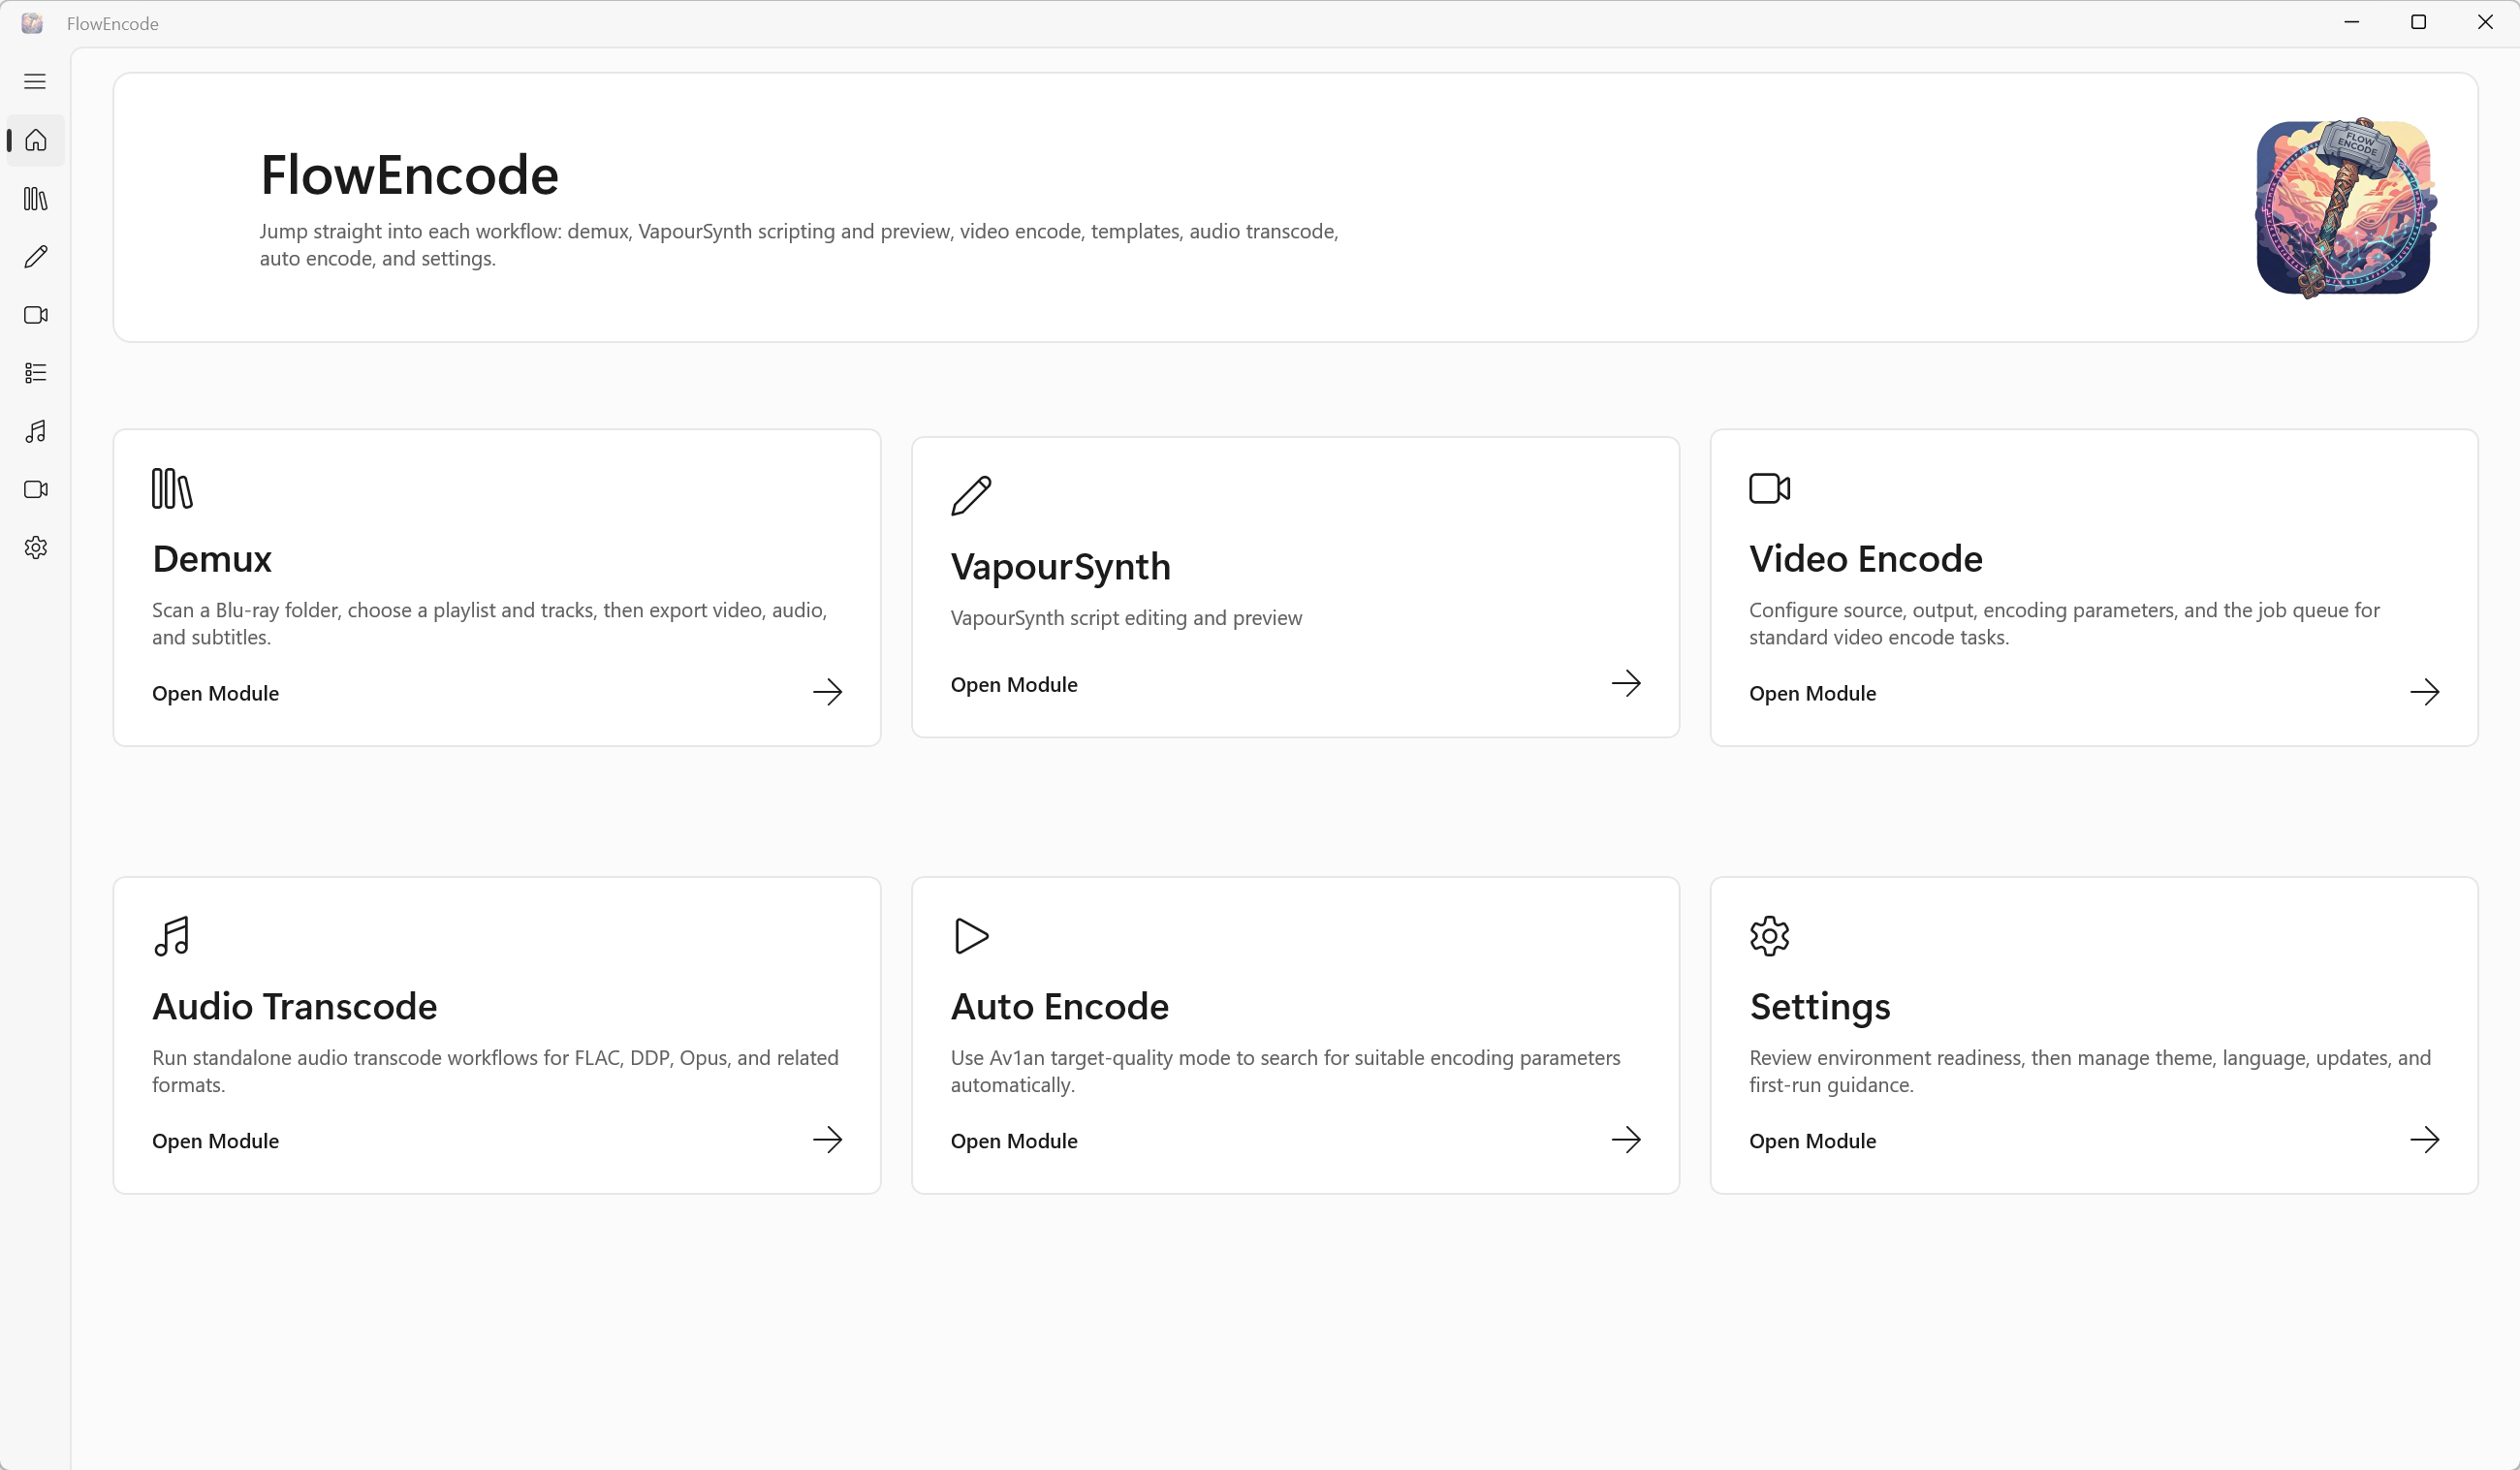Click the Audio Transcode card title
This screenshot has height=1470, width=2520.
point(295,1007)
